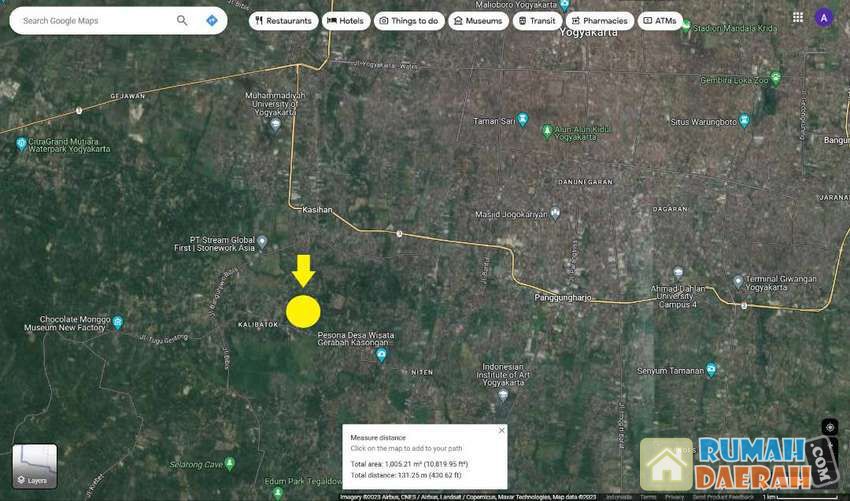Select the Museums category chip
The height and width of the screenshot is (501, 850).
(x=478, y=20)
